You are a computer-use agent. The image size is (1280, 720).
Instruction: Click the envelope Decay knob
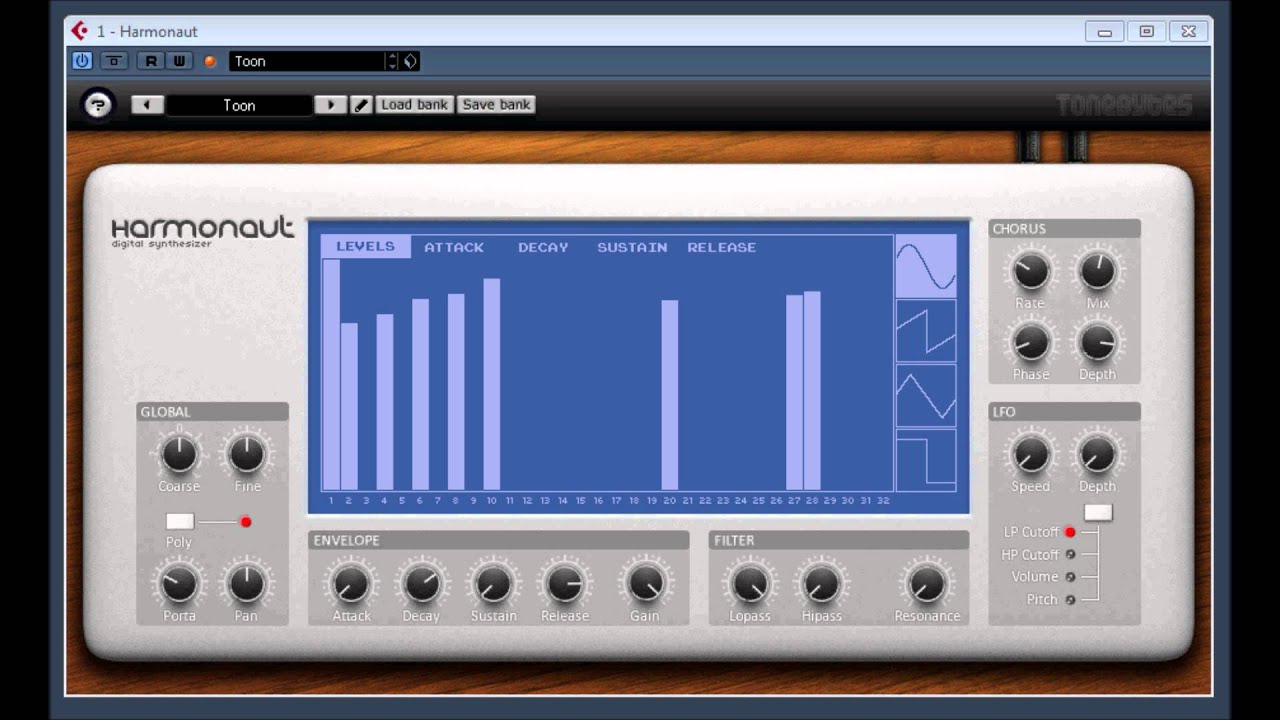[421, 584]
